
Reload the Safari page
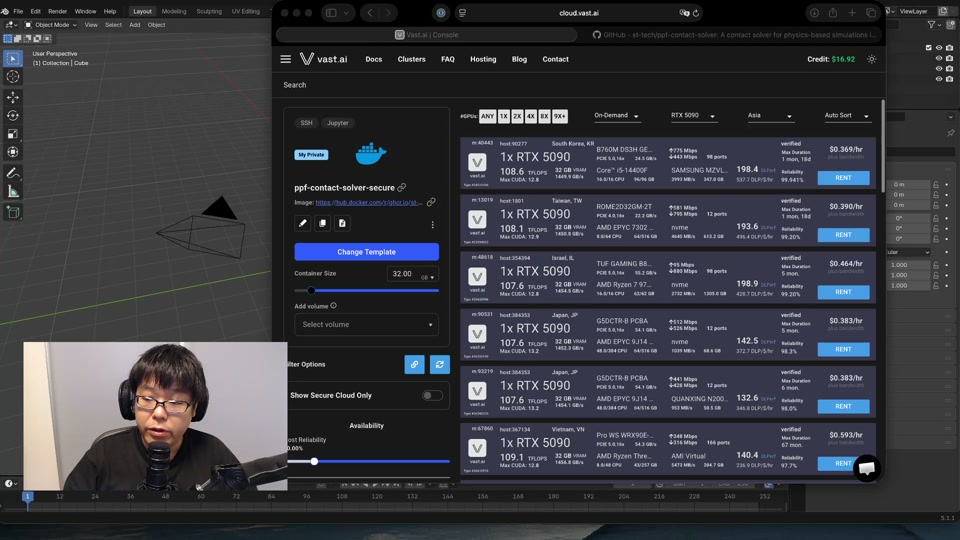tap(696, 13)
